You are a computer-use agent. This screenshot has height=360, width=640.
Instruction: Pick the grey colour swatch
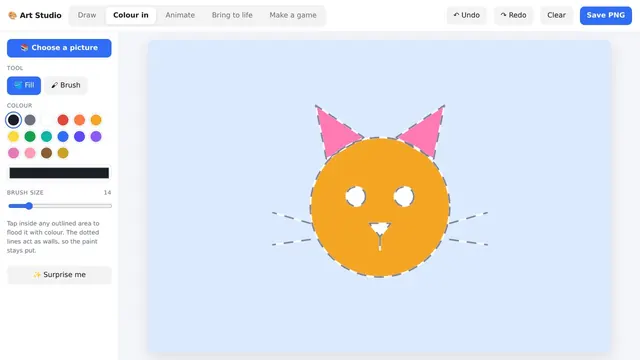click(x=30, y=120)
